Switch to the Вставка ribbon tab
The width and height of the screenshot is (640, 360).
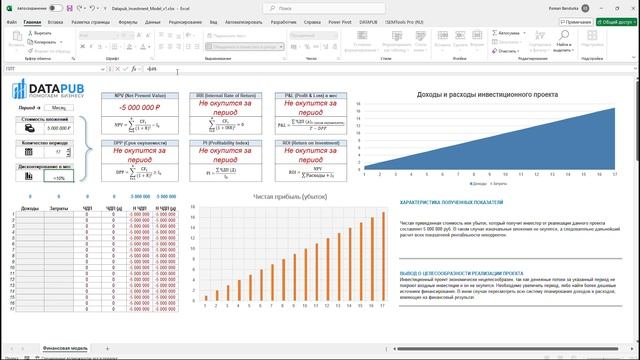55,22
